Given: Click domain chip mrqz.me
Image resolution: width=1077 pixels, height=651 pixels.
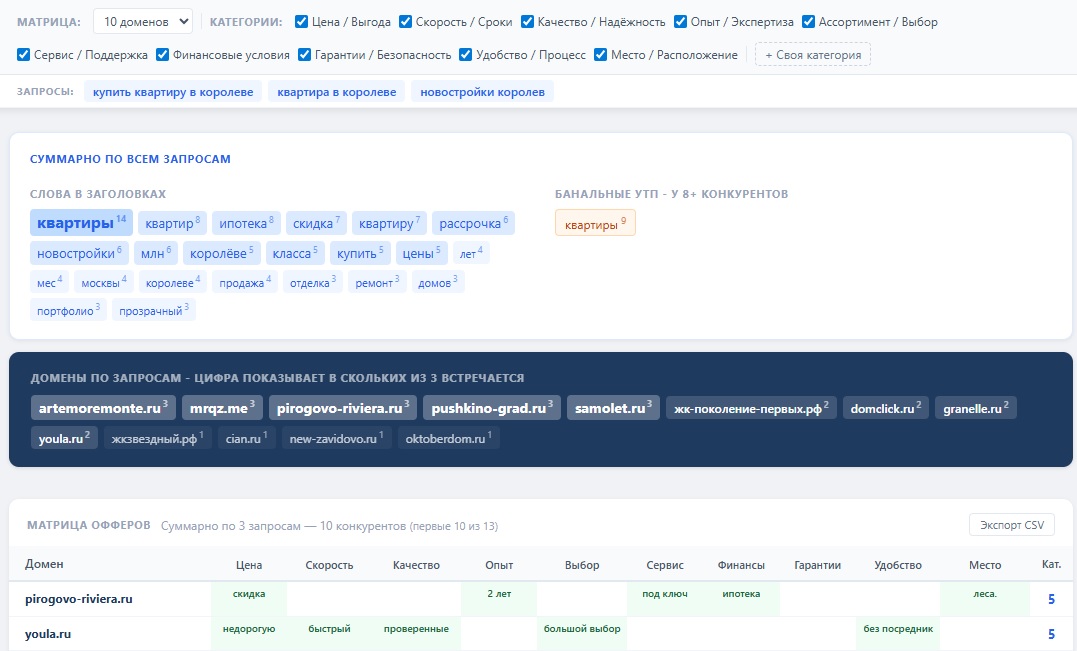Looking at the screenshot, I should (222, 407).
